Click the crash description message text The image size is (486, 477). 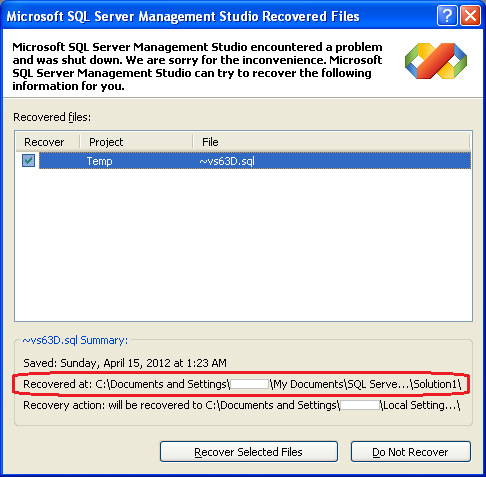(x=197, y=66)
